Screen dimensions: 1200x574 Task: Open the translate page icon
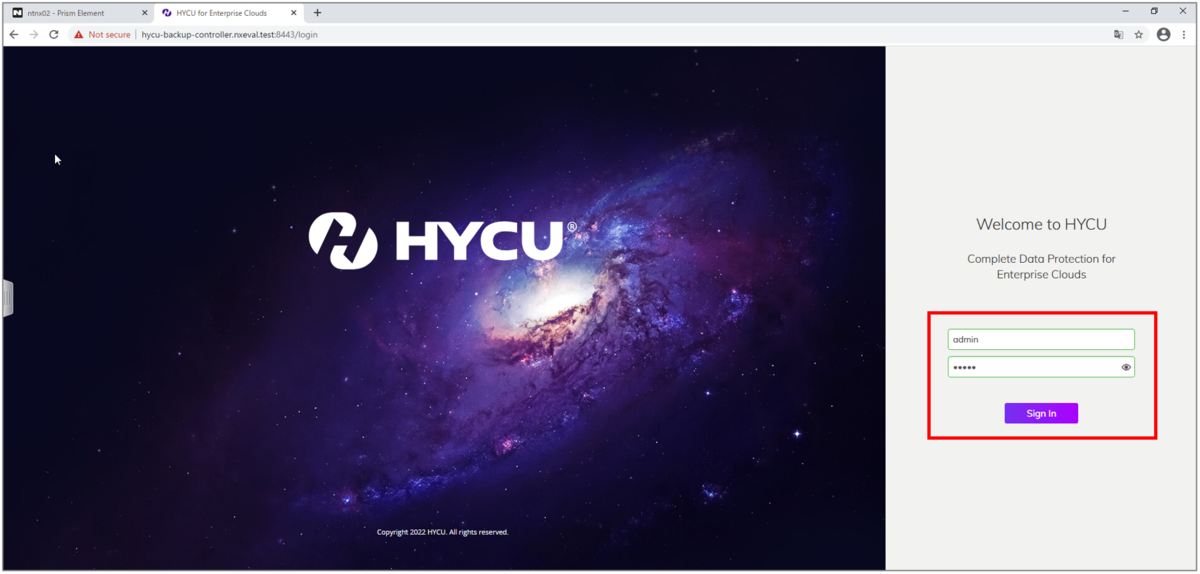coord(1118,34)
